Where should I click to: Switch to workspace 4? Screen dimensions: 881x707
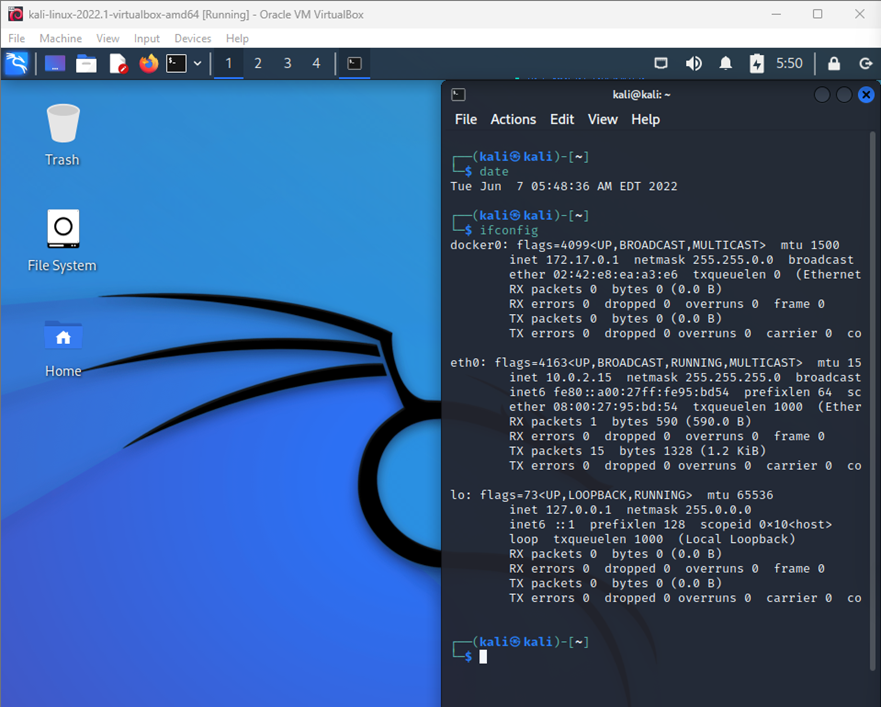[x=316, y=64]
